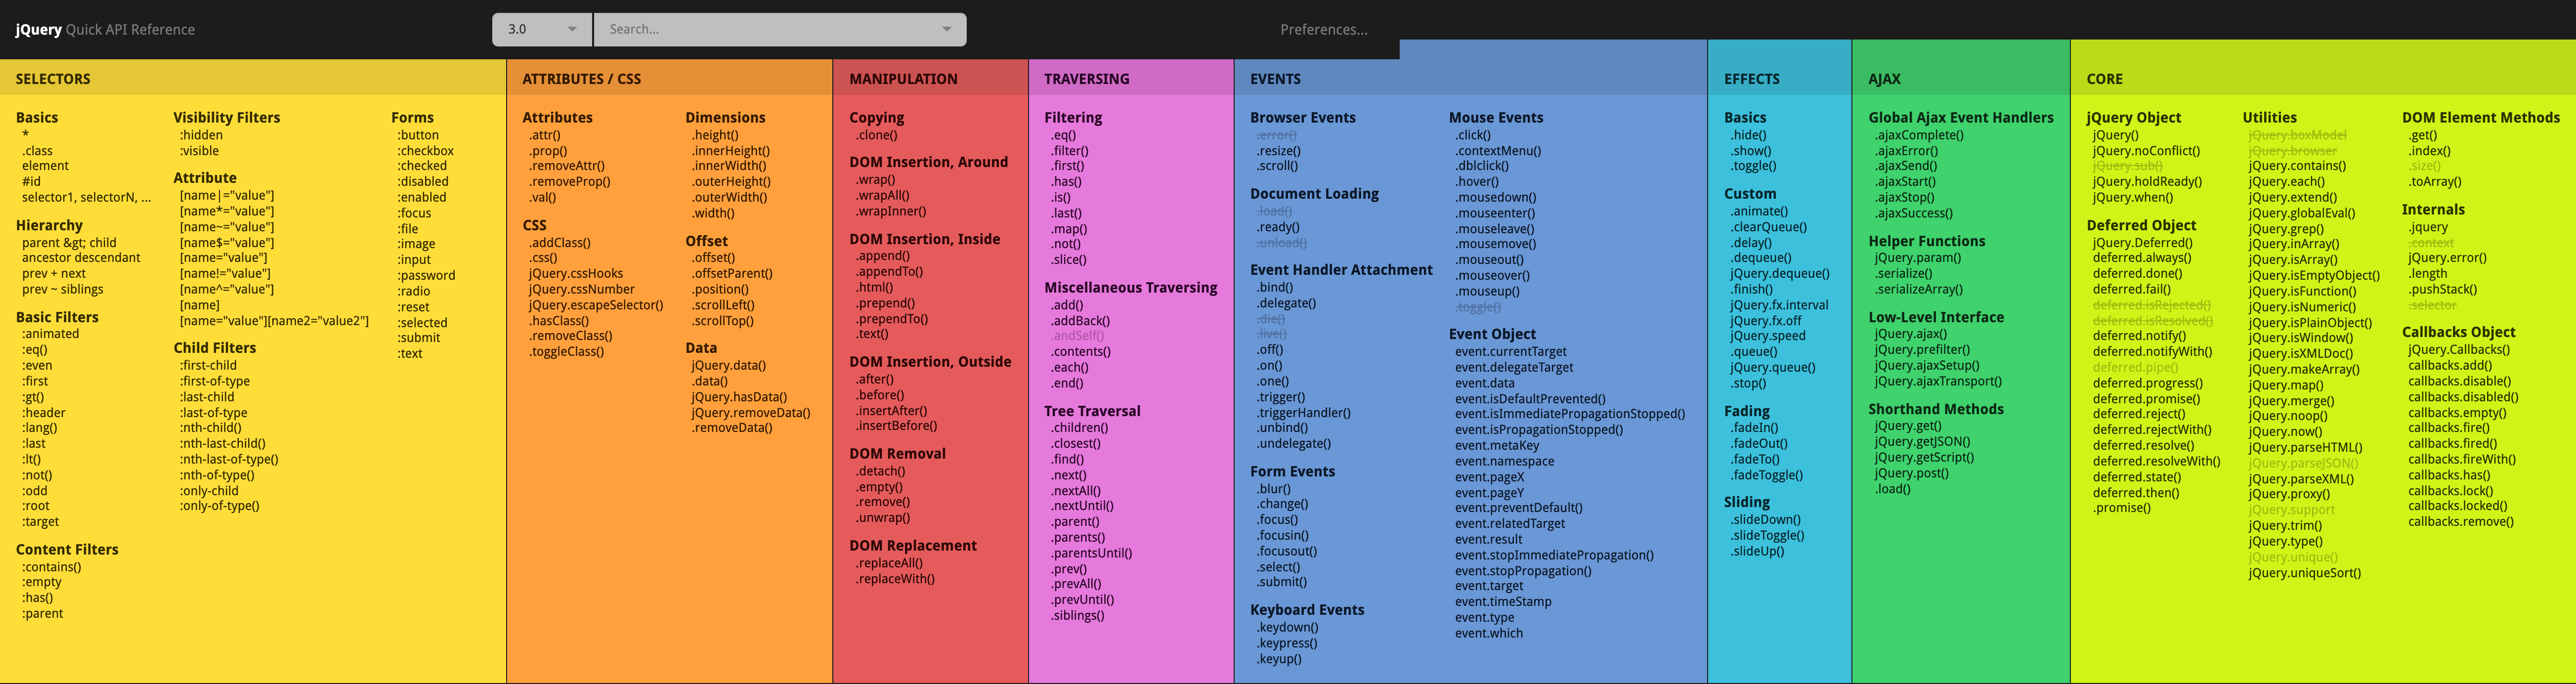The image size is (2576, 684).
Task: Open the .class selector entry
Action: (37, 151)
